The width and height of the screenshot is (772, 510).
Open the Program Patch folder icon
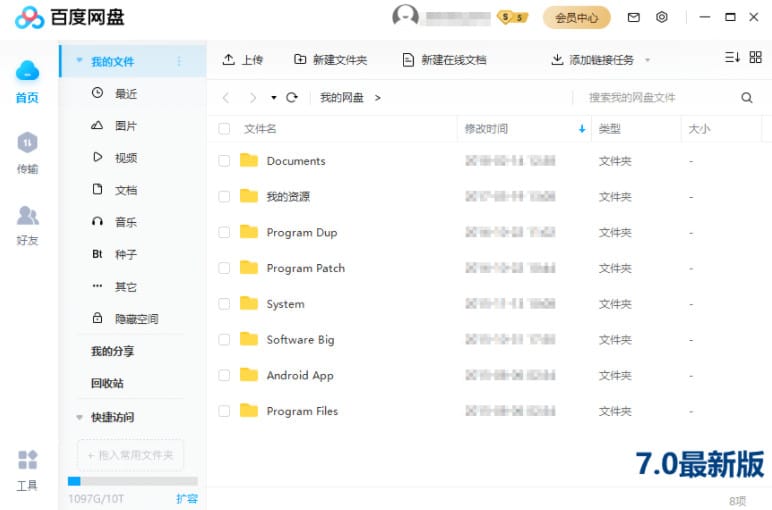(249, 268)
